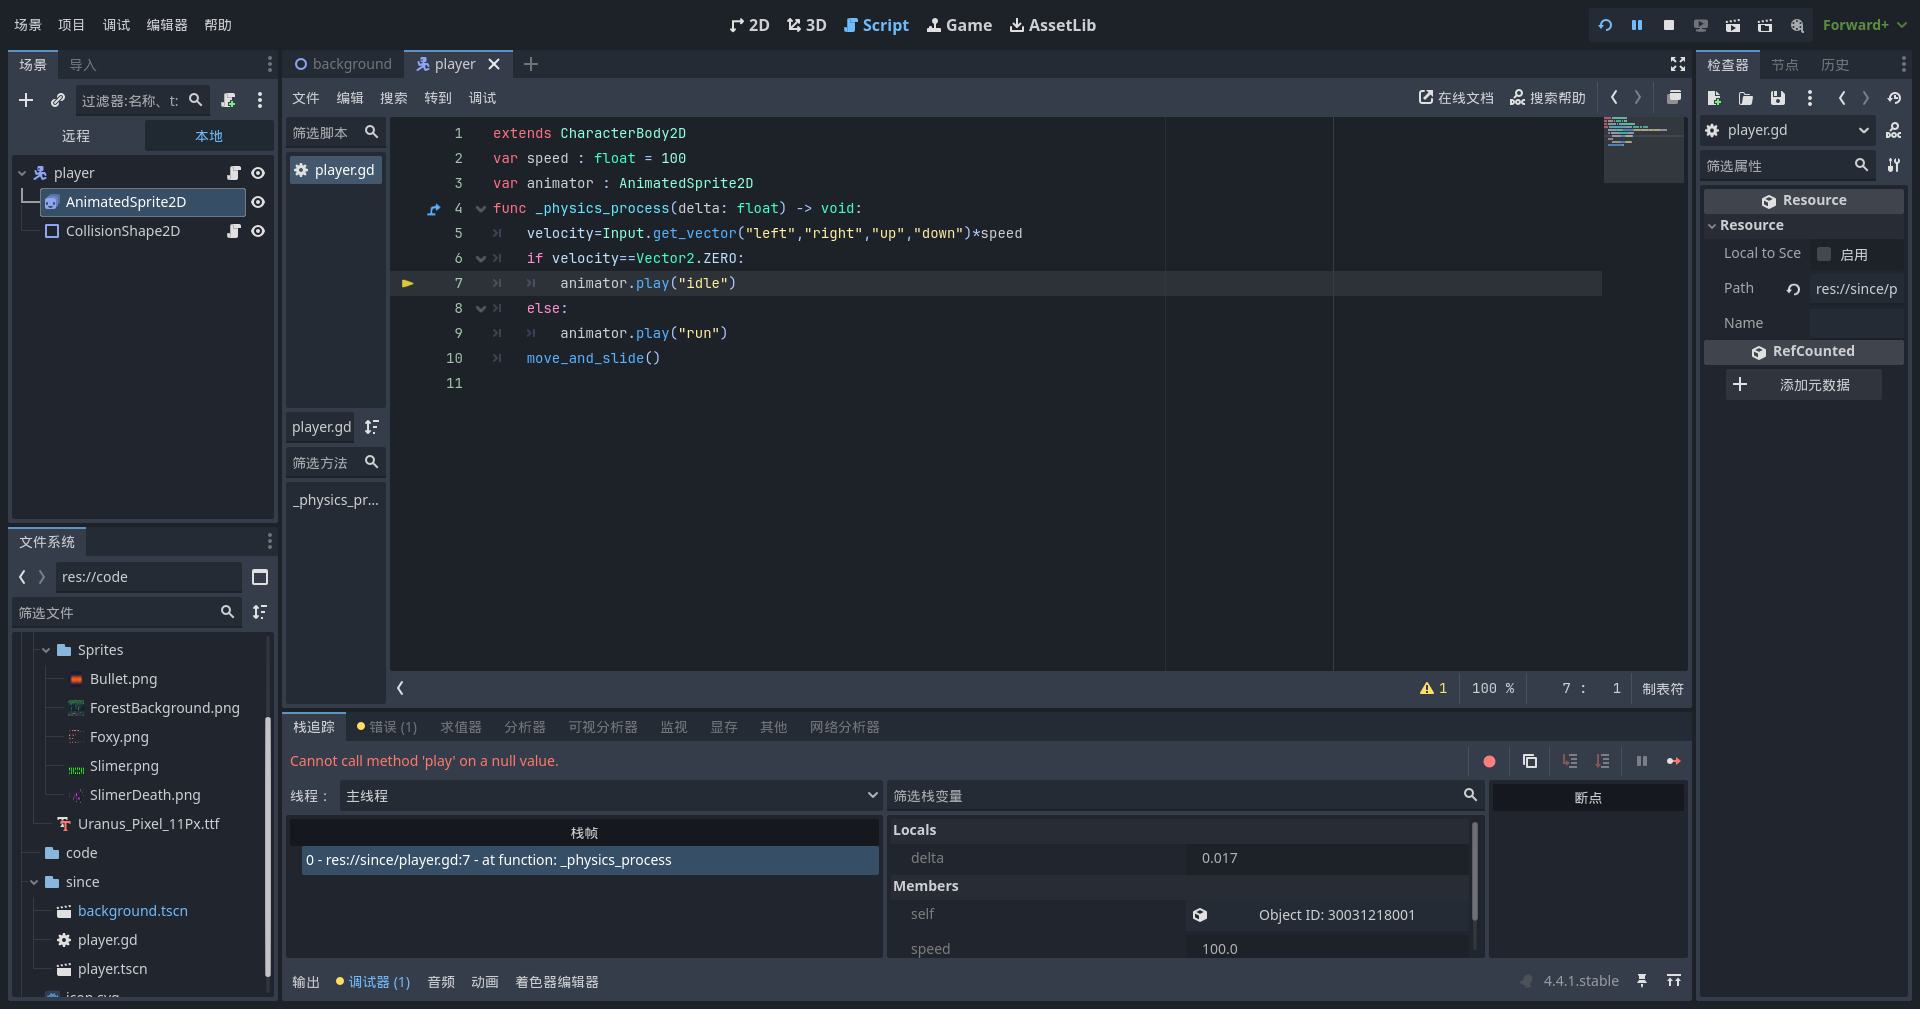Screen dimensions: 1920x1009
Task: Click the 4.4.1.stable version label
Action: 1581,981
